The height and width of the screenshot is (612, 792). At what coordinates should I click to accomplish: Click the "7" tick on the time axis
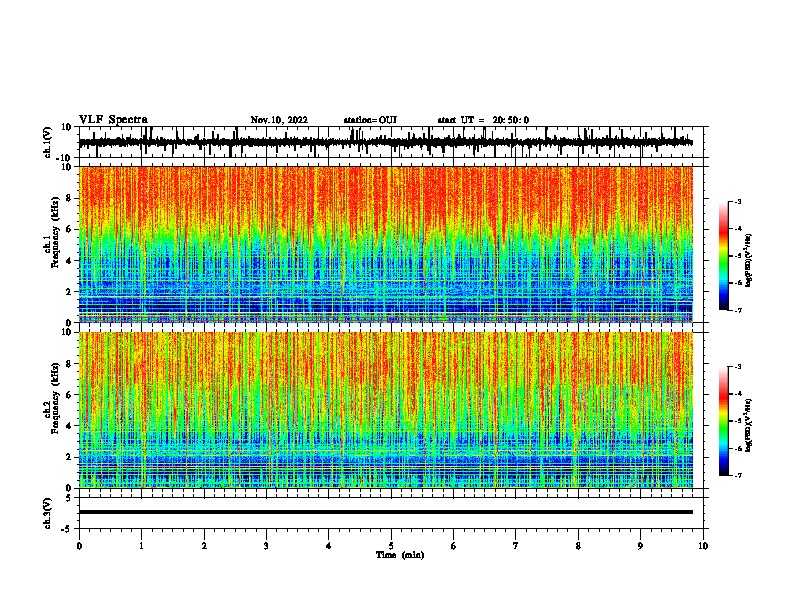pyautogui.click(x=516, y=546)
